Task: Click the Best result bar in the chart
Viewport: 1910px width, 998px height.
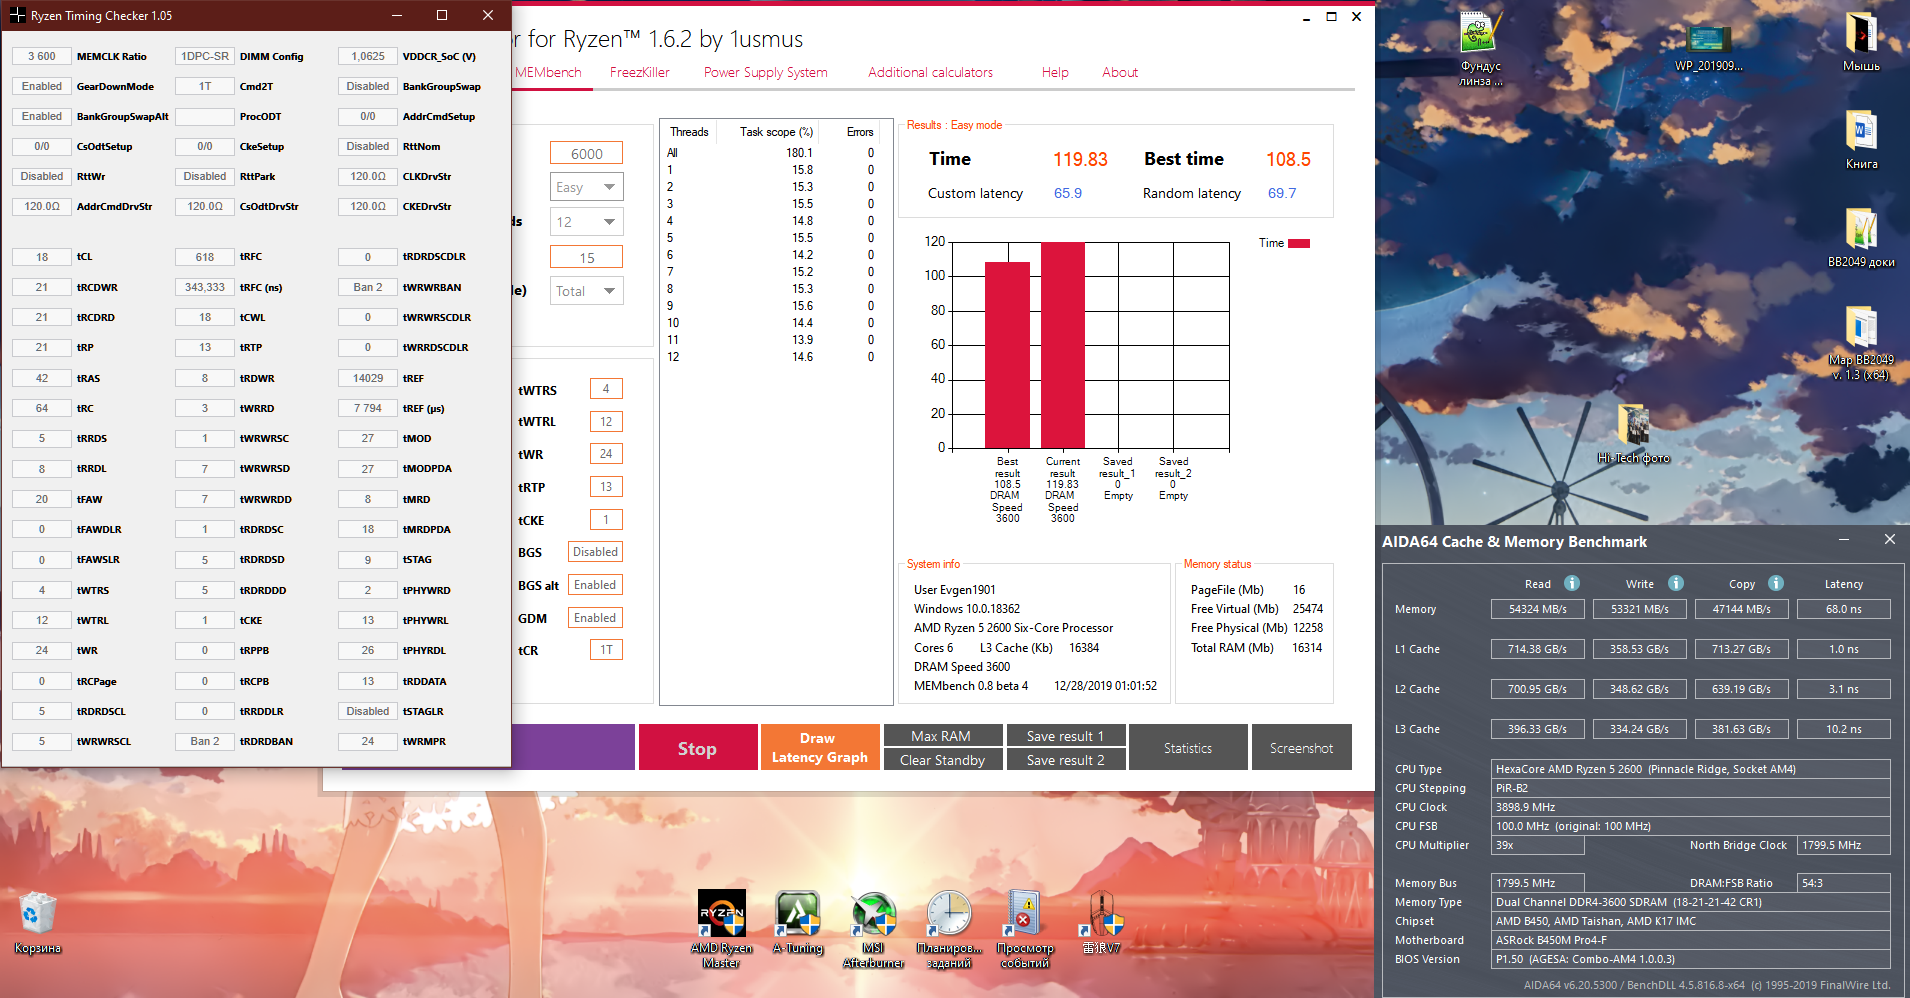Action: 1007,355
